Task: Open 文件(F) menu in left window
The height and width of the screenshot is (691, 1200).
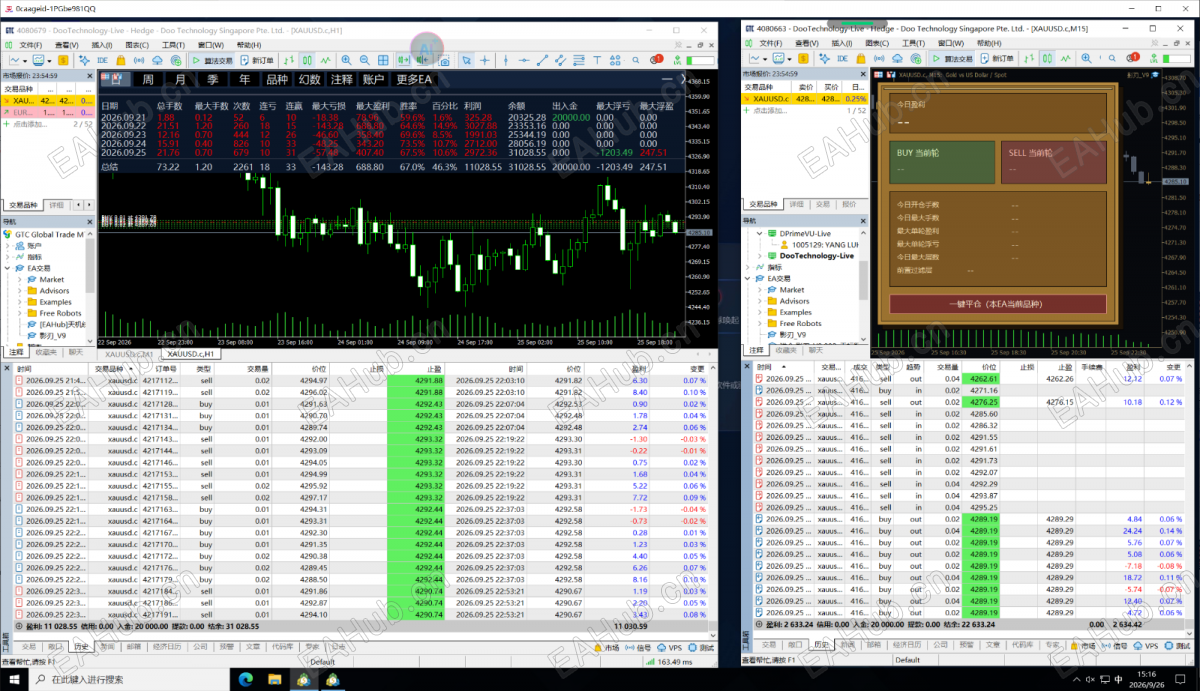Action: [31, 44]
